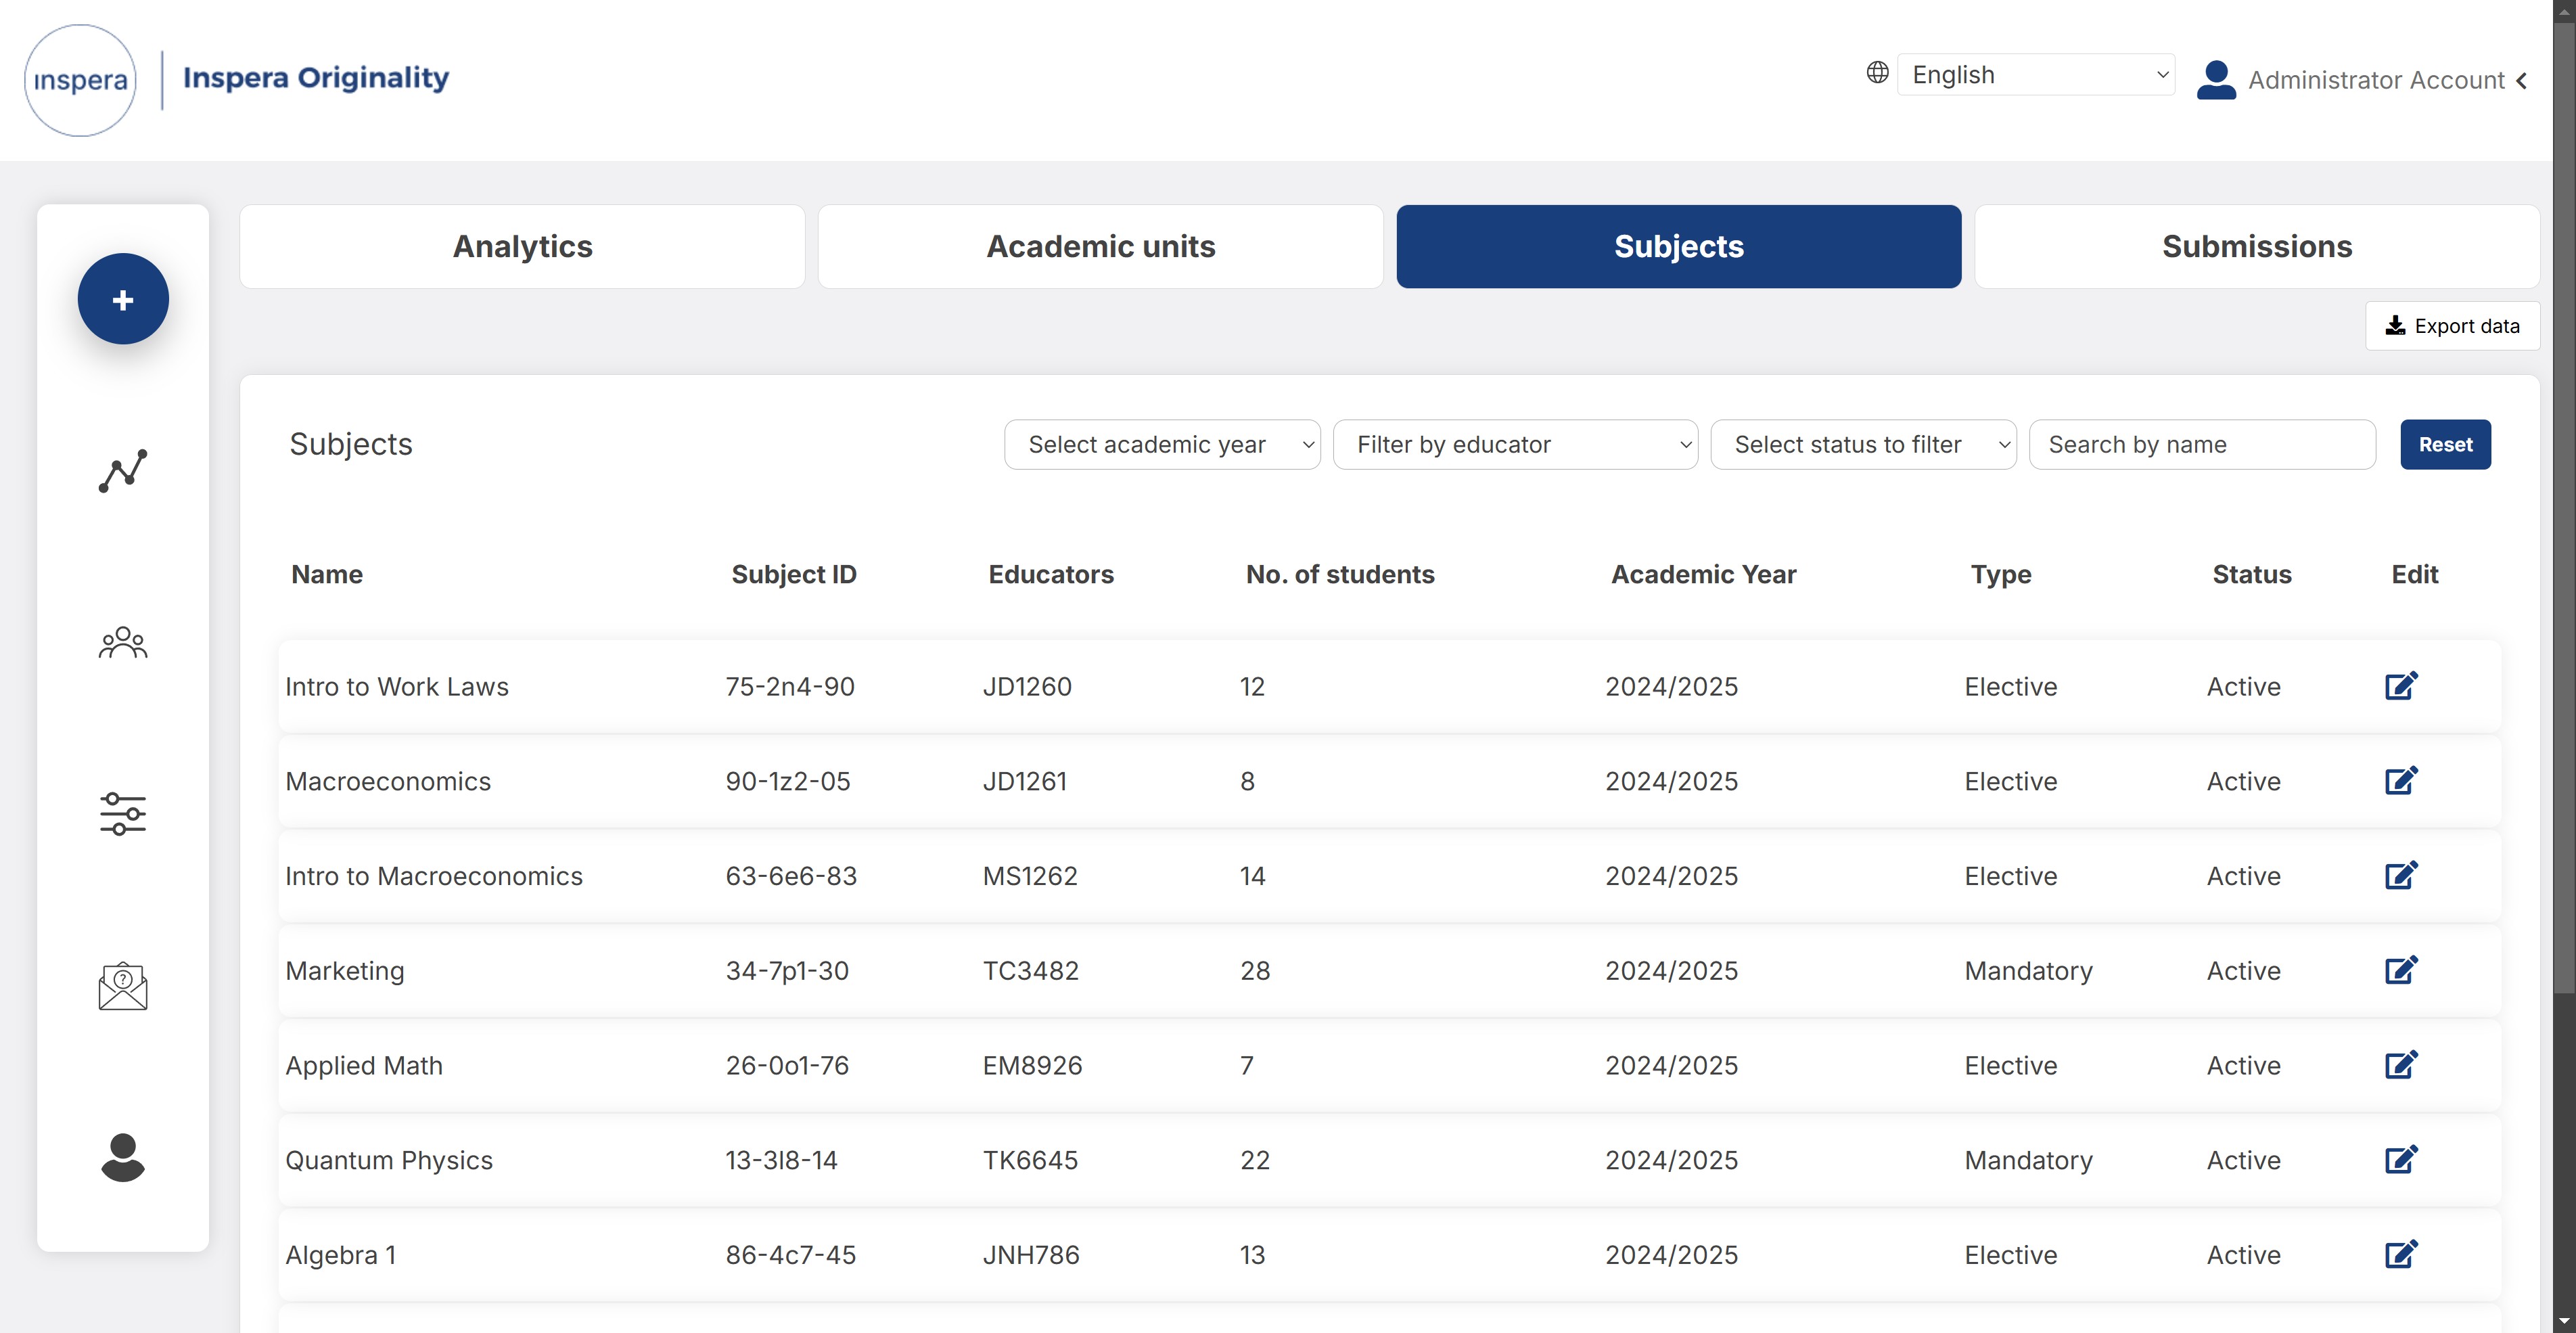Viewport: 2576px width, 1333px height.
Task: Edit the Quantum Physics subject
Action: pos(2401,1159)
